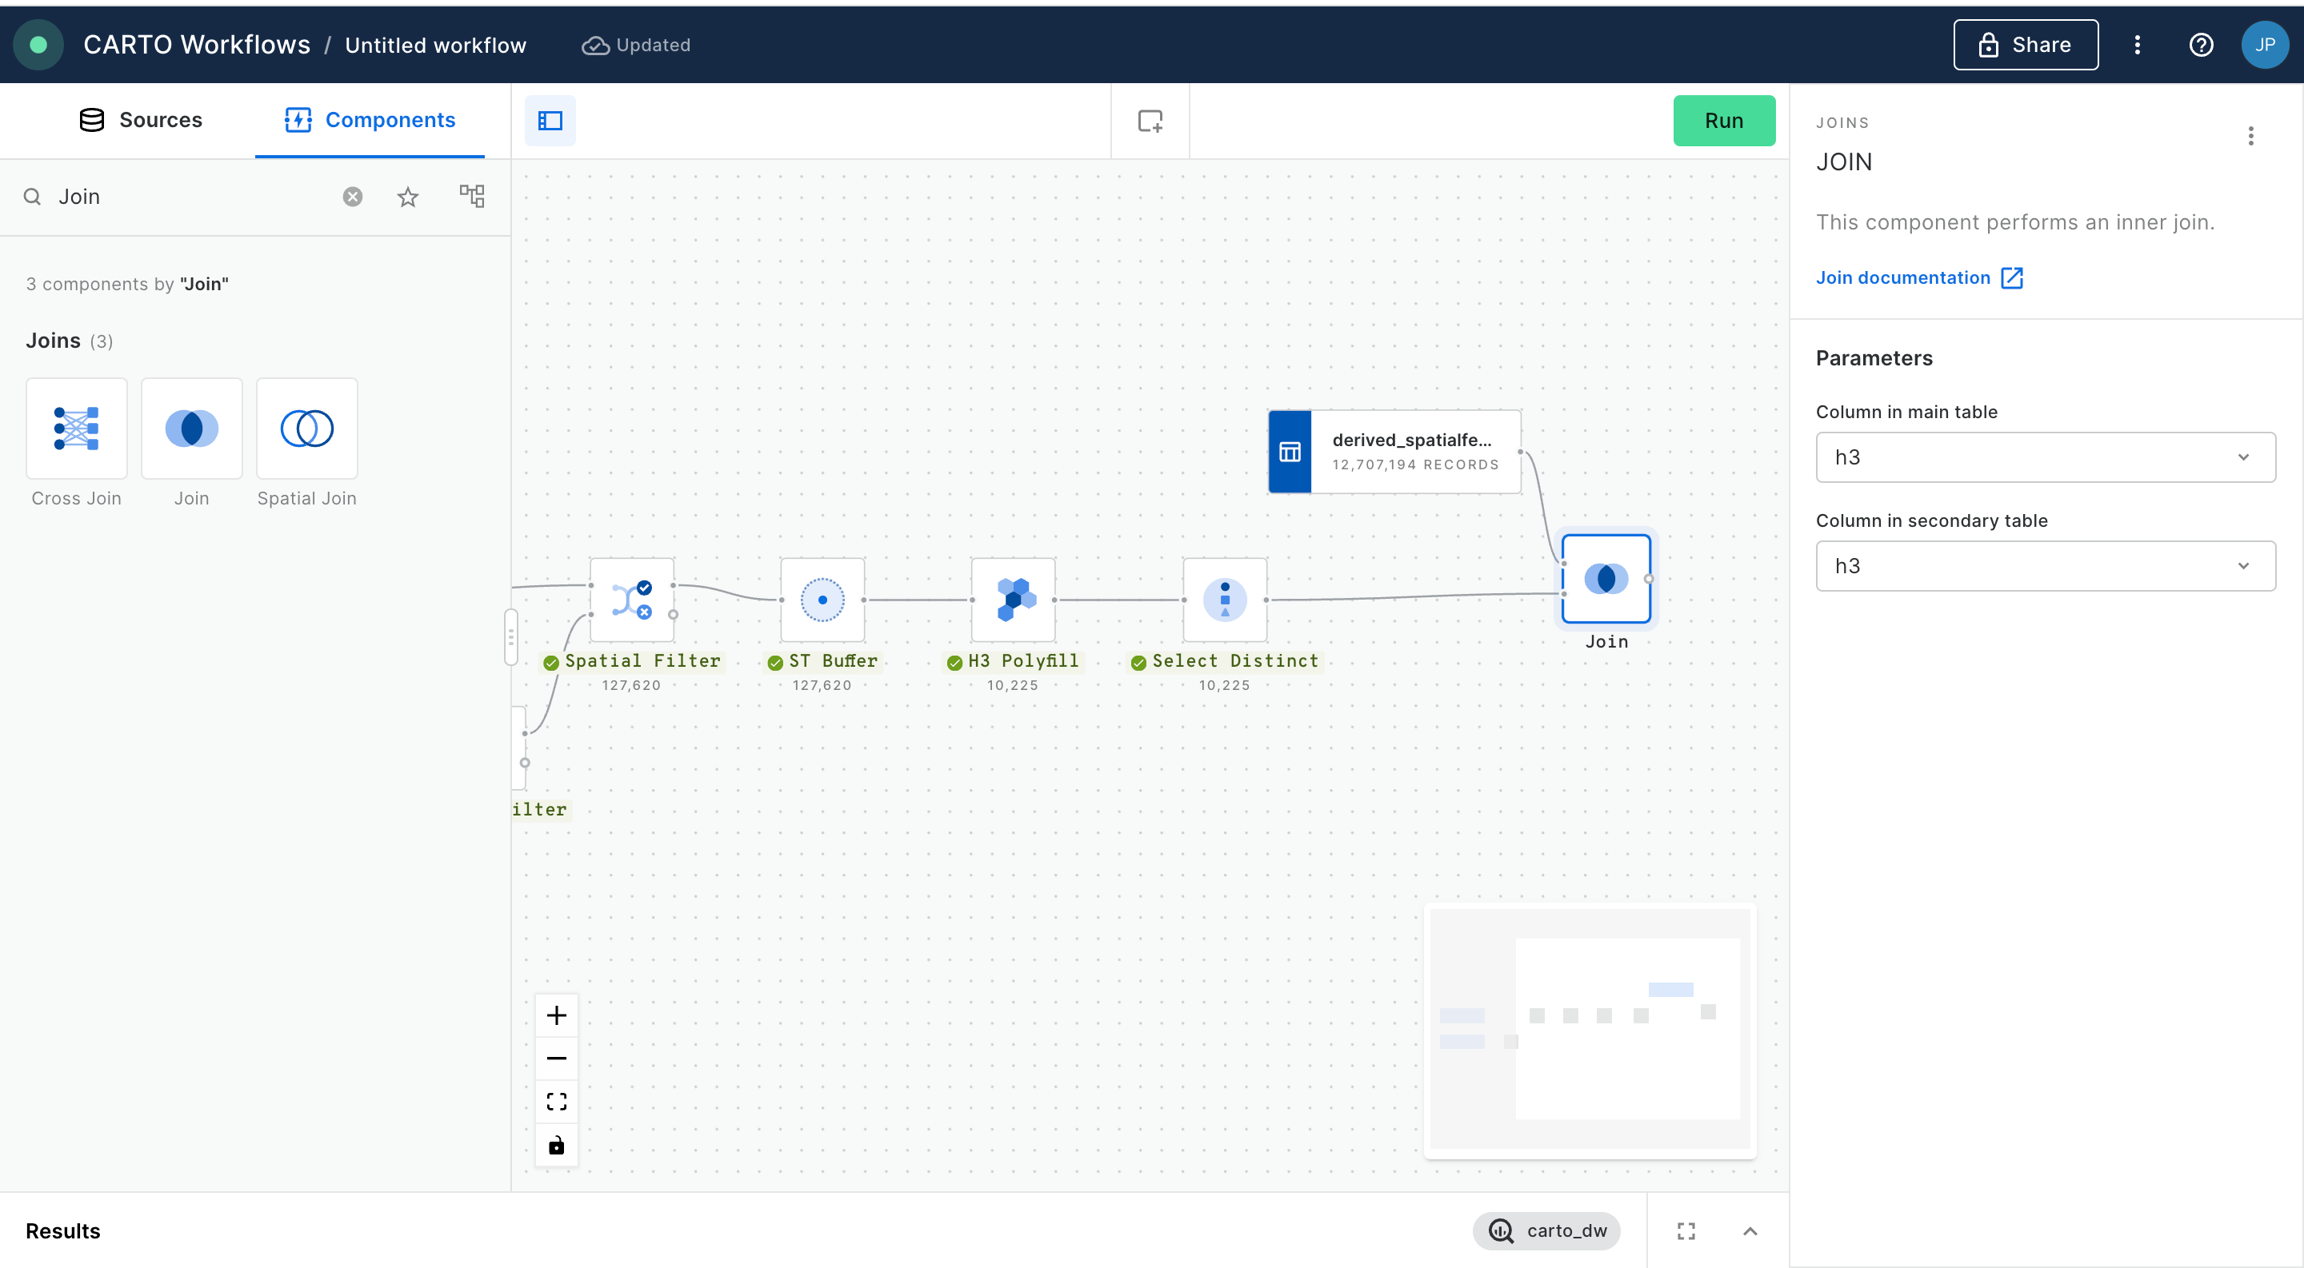The height and width of the screenshot is (1268, 2304).
Task: Open the Components tab
Action: (370, 120)
